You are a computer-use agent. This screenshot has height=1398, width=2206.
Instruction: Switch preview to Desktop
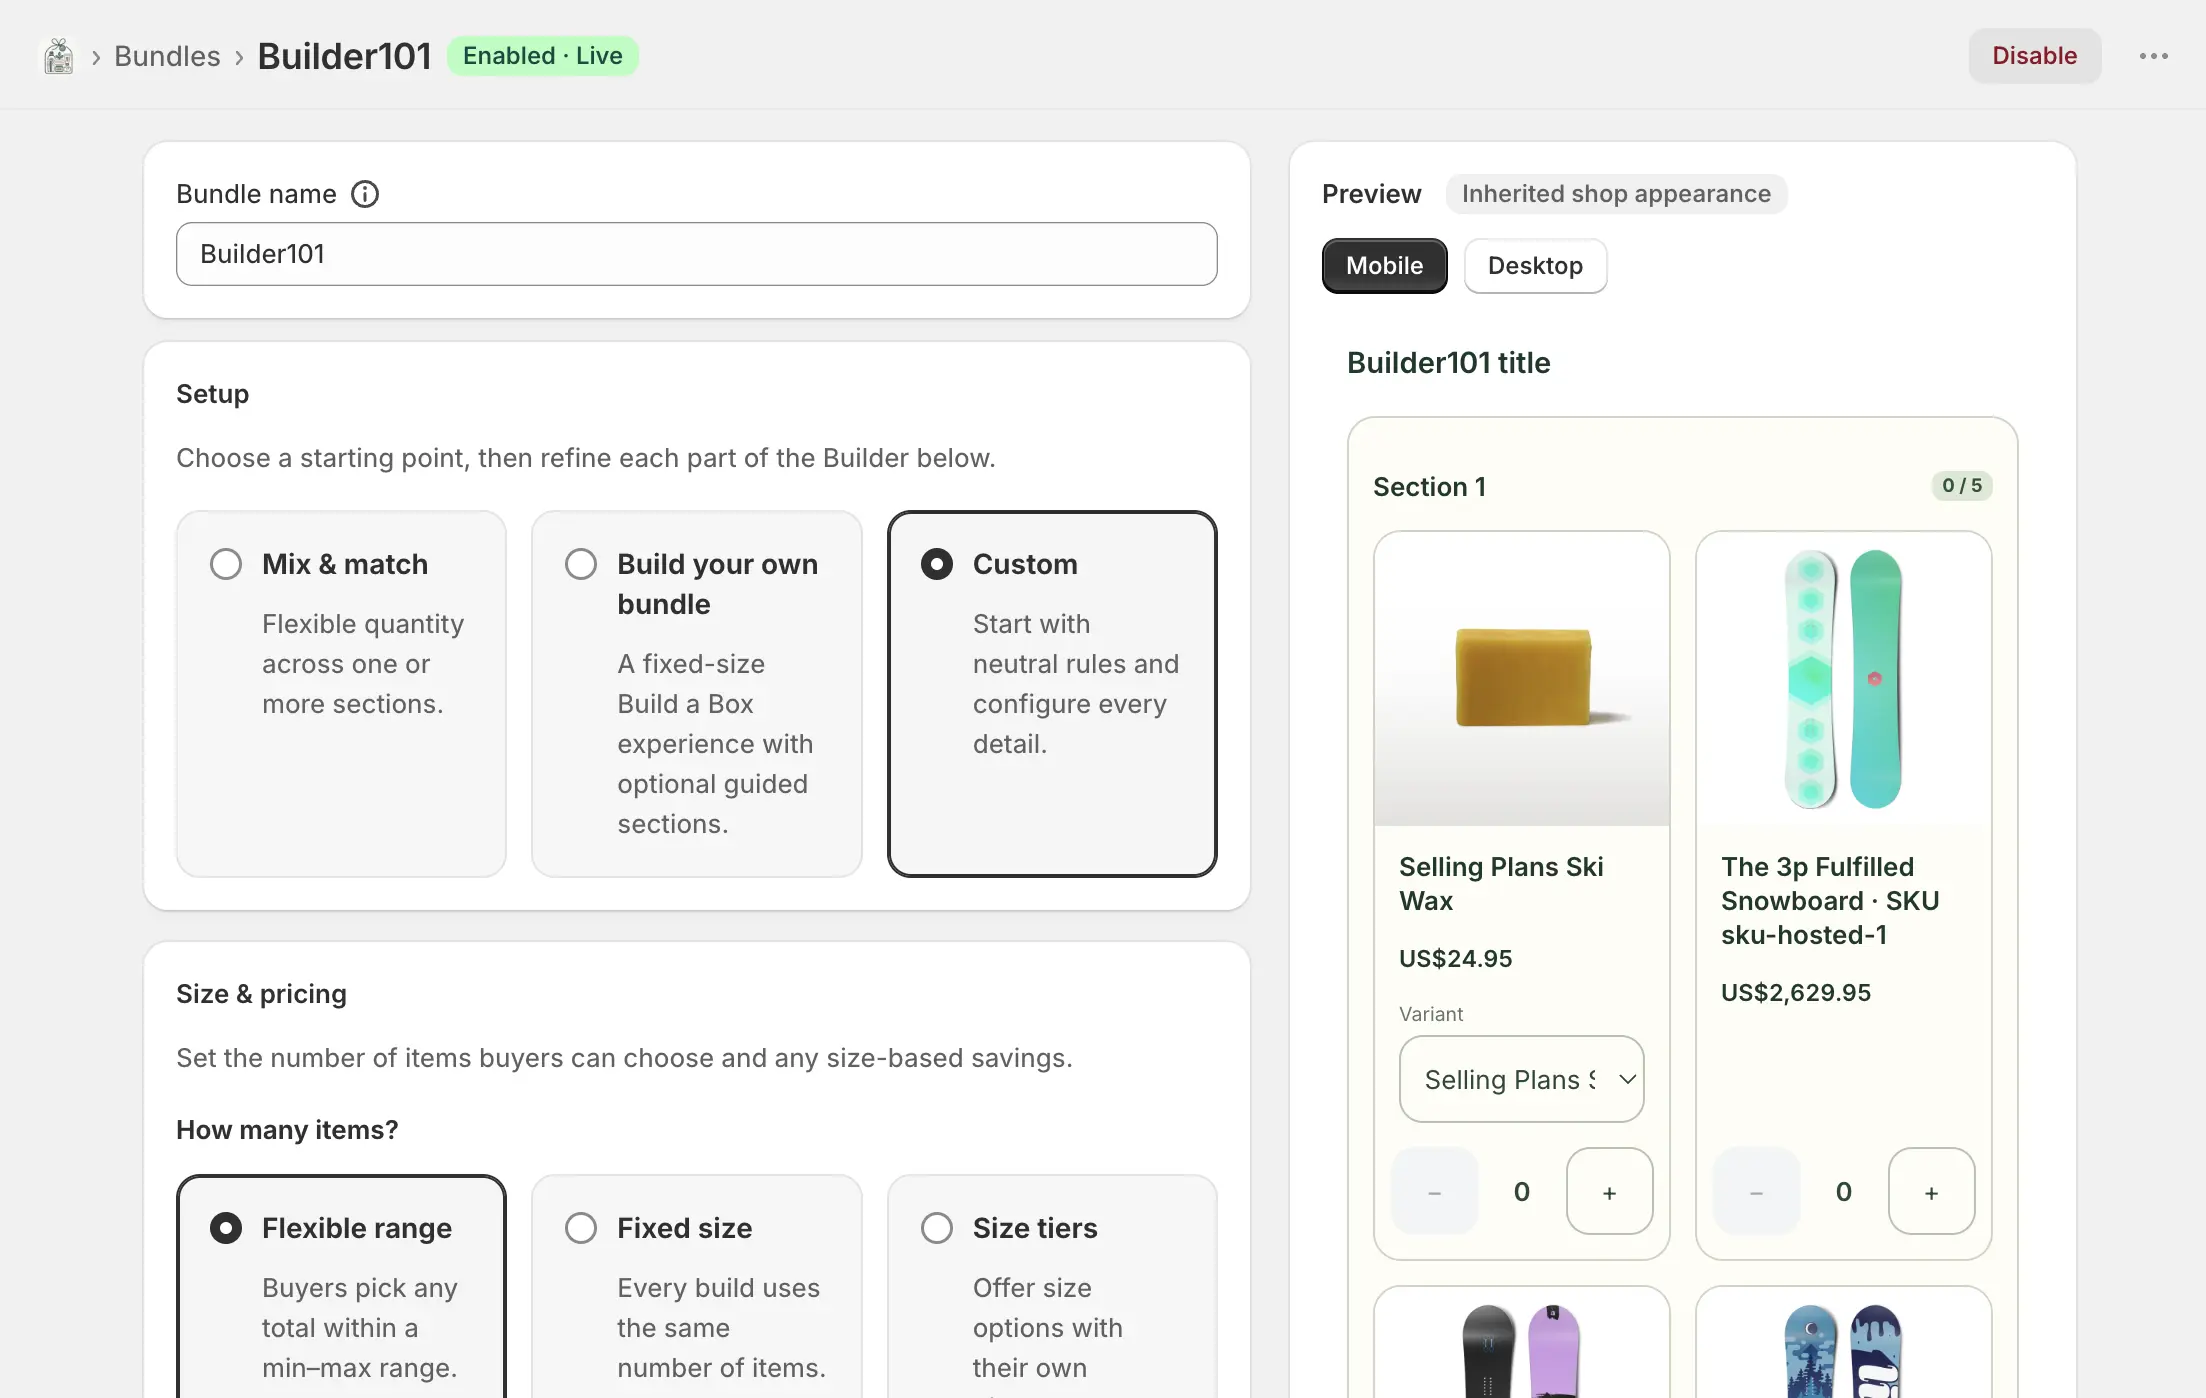click(x=1535, y=266)
